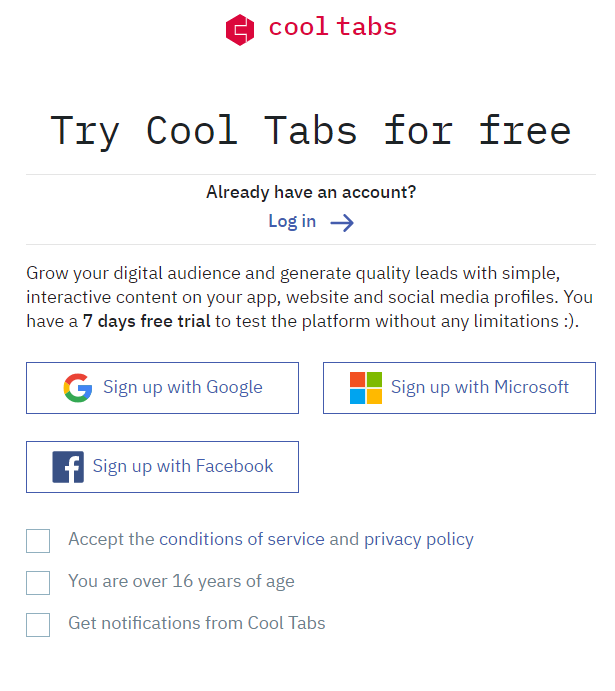615x691 pixels.
Task: Click the red Cool Tabs hexagon logo
Action: pyautogui.click(x=240, y=30)
